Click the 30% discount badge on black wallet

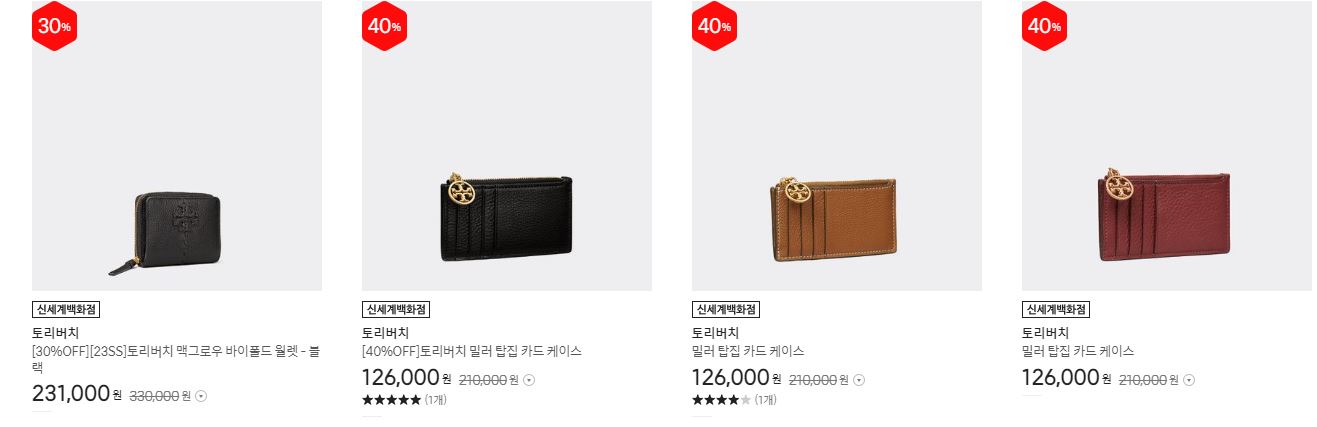click(55, 26)
